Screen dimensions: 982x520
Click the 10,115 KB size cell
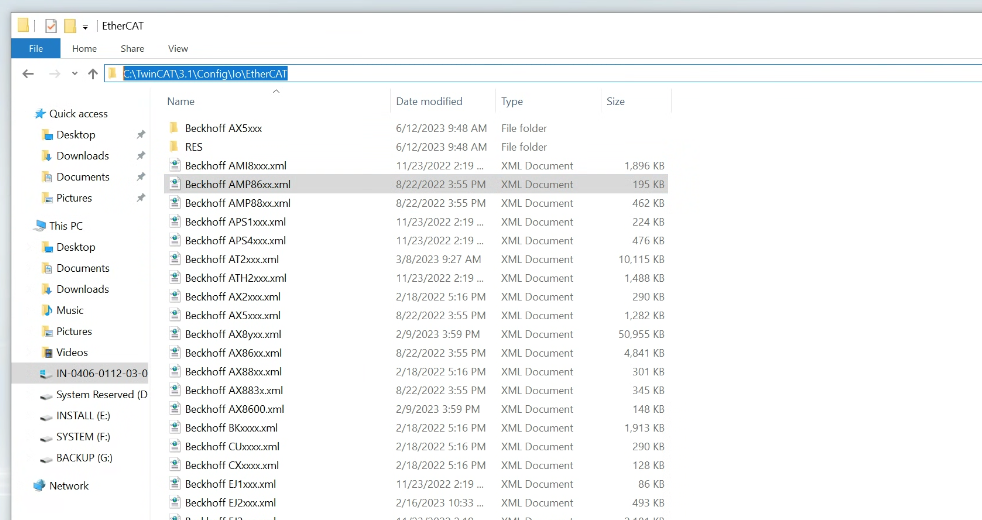click(x=641, y=259)
